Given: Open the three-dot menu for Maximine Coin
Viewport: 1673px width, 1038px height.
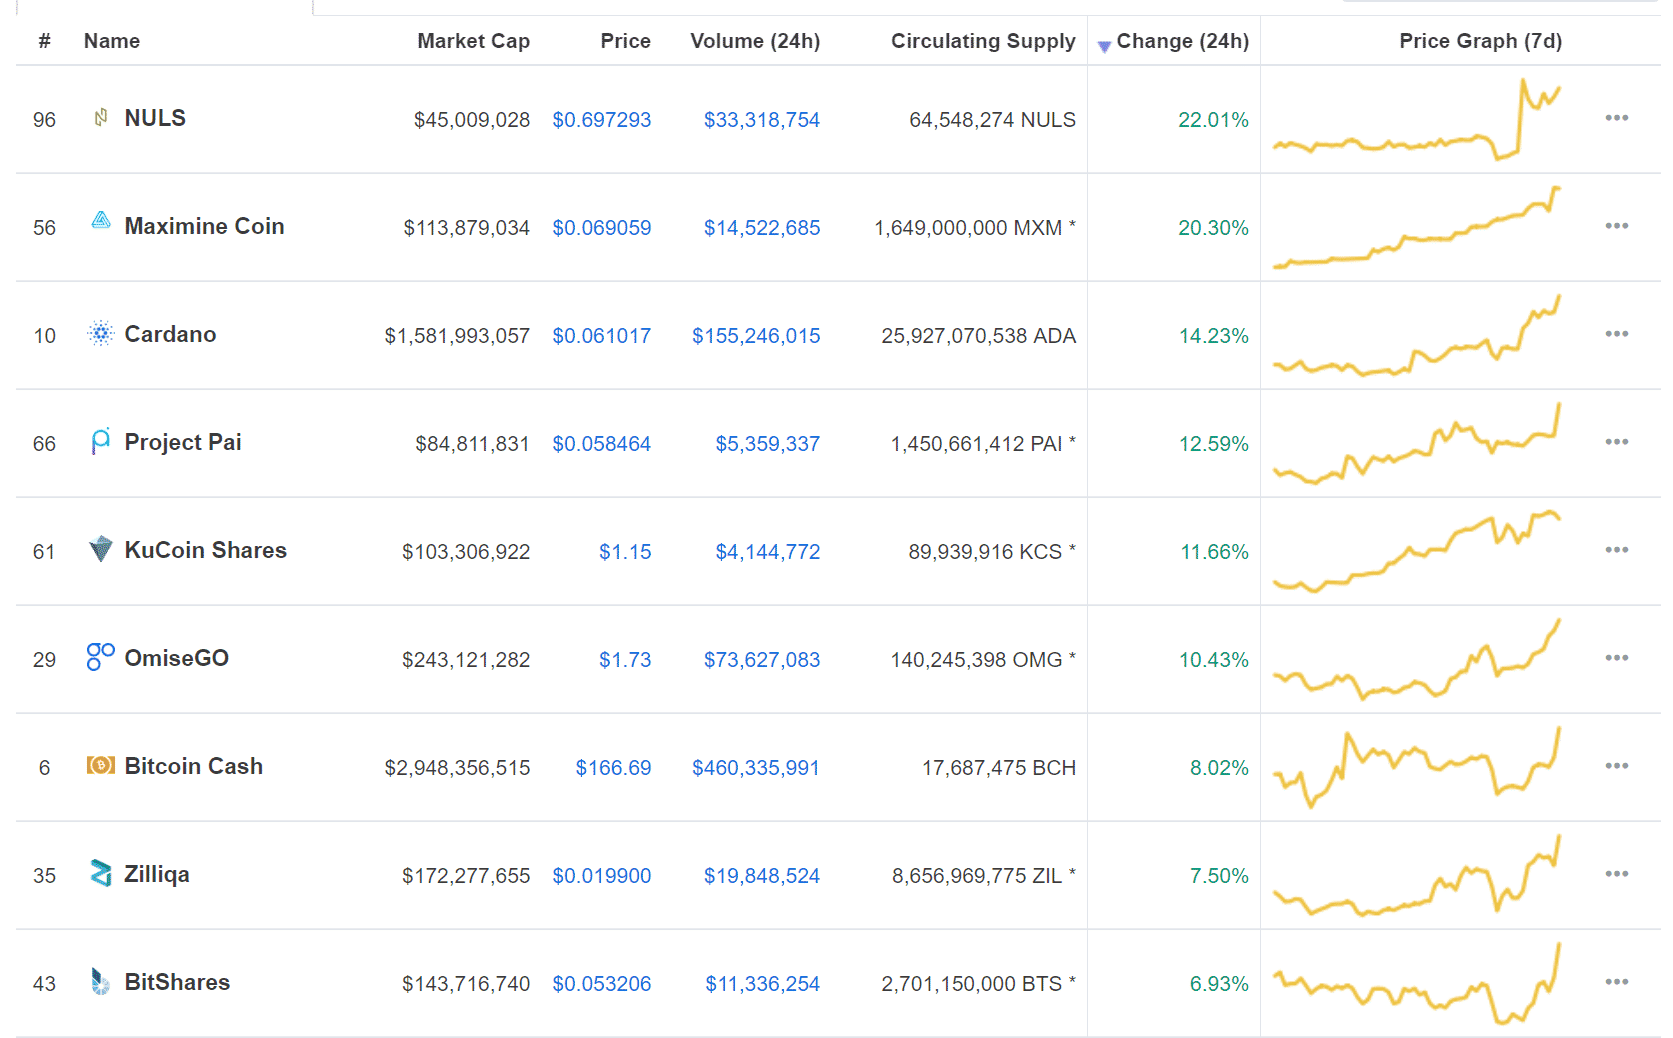Looking at the screenshot, I should (x=1617, y=226).
